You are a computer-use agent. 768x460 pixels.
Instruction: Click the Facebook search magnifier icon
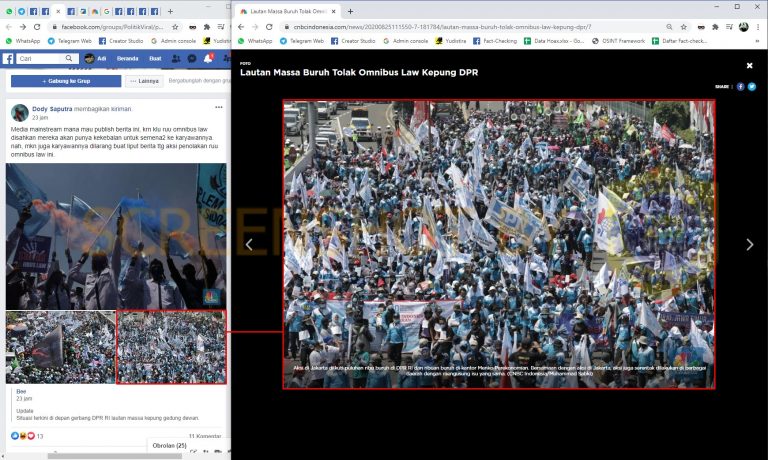(x=69, y=59)
